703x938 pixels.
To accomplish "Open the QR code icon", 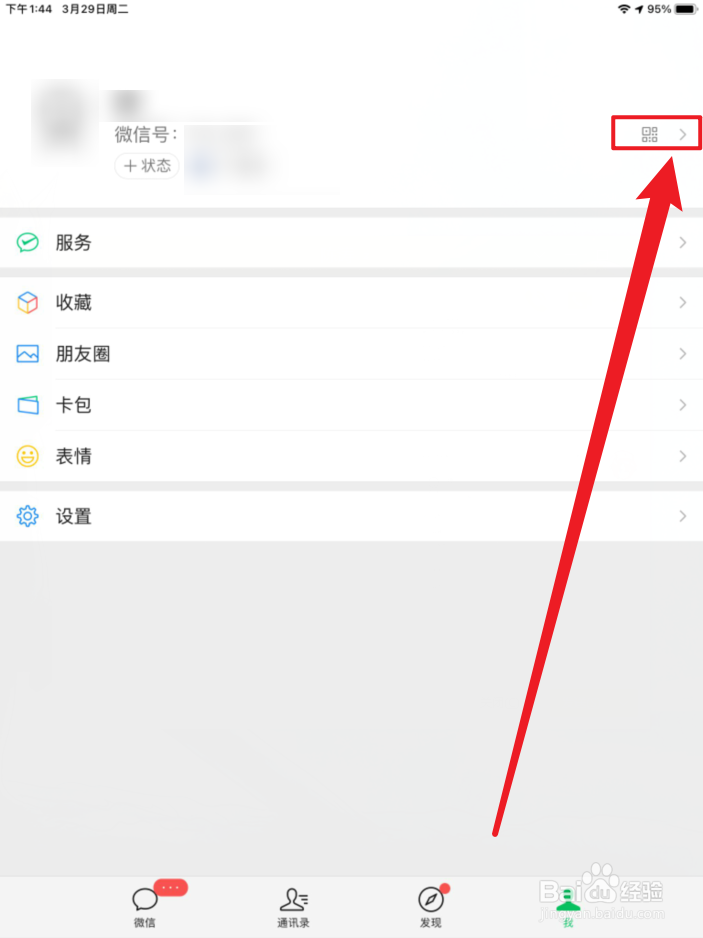I will 649,134.
